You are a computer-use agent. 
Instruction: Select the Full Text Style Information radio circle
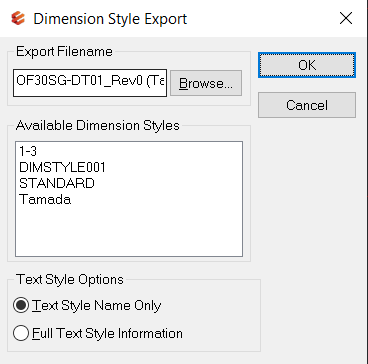21,333
